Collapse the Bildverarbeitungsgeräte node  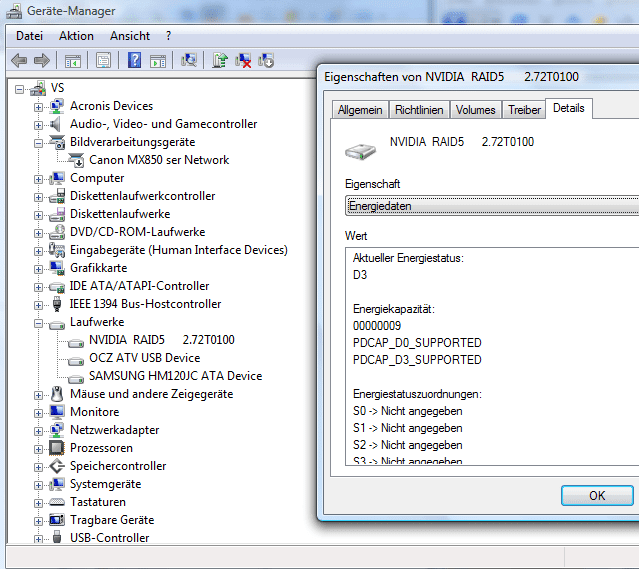[x=38, y=143]
